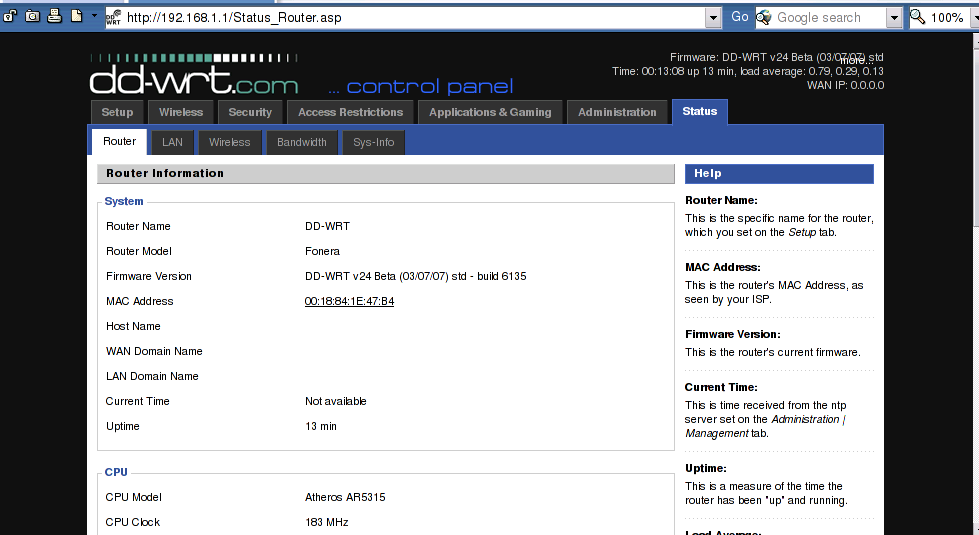Click the DD-WRT router name value
This screenshot has height=535, width=979.
327,226
